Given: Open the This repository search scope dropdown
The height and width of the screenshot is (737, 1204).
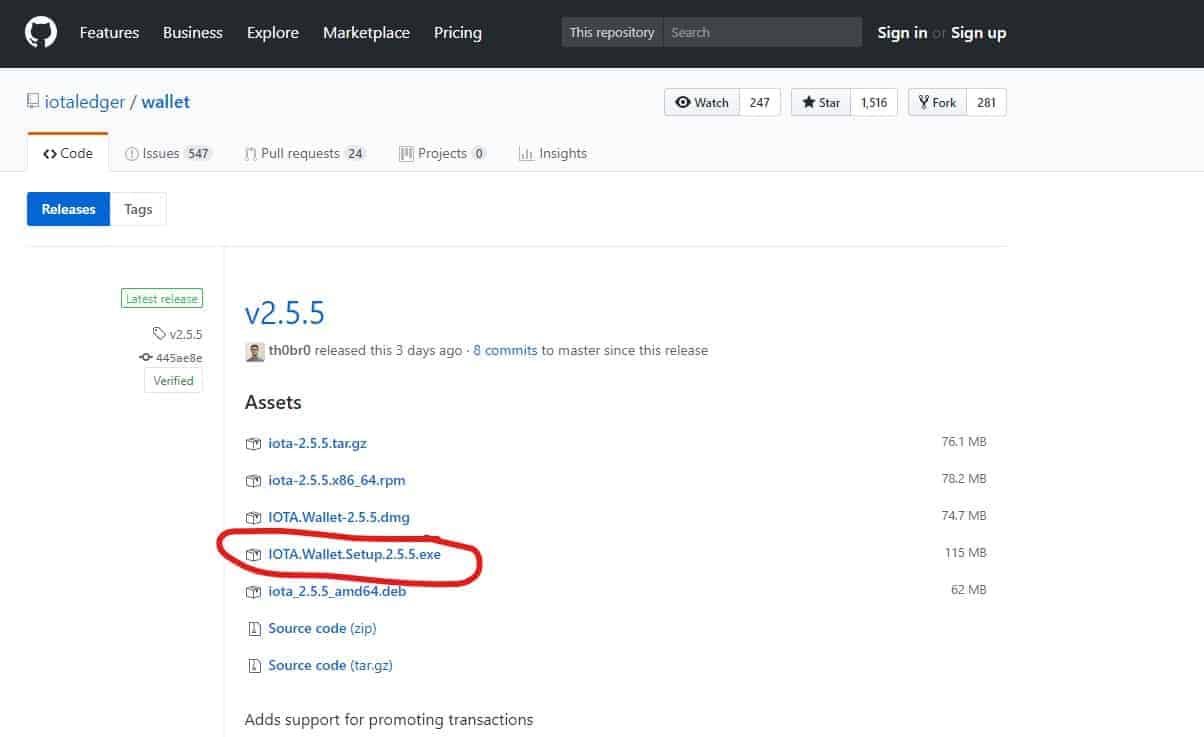Looking at the screenshot, I should click(611, 31).
